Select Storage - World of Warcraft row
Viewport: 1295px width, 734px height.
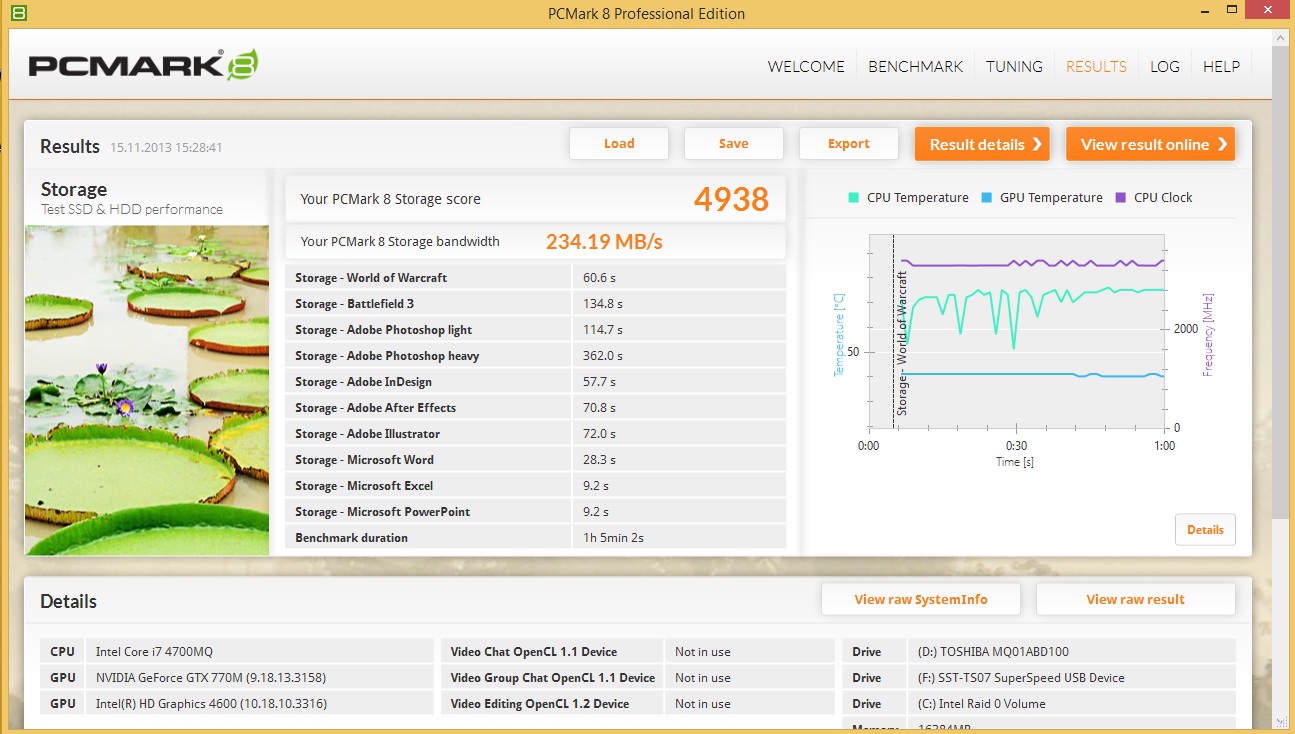[535, 277]
